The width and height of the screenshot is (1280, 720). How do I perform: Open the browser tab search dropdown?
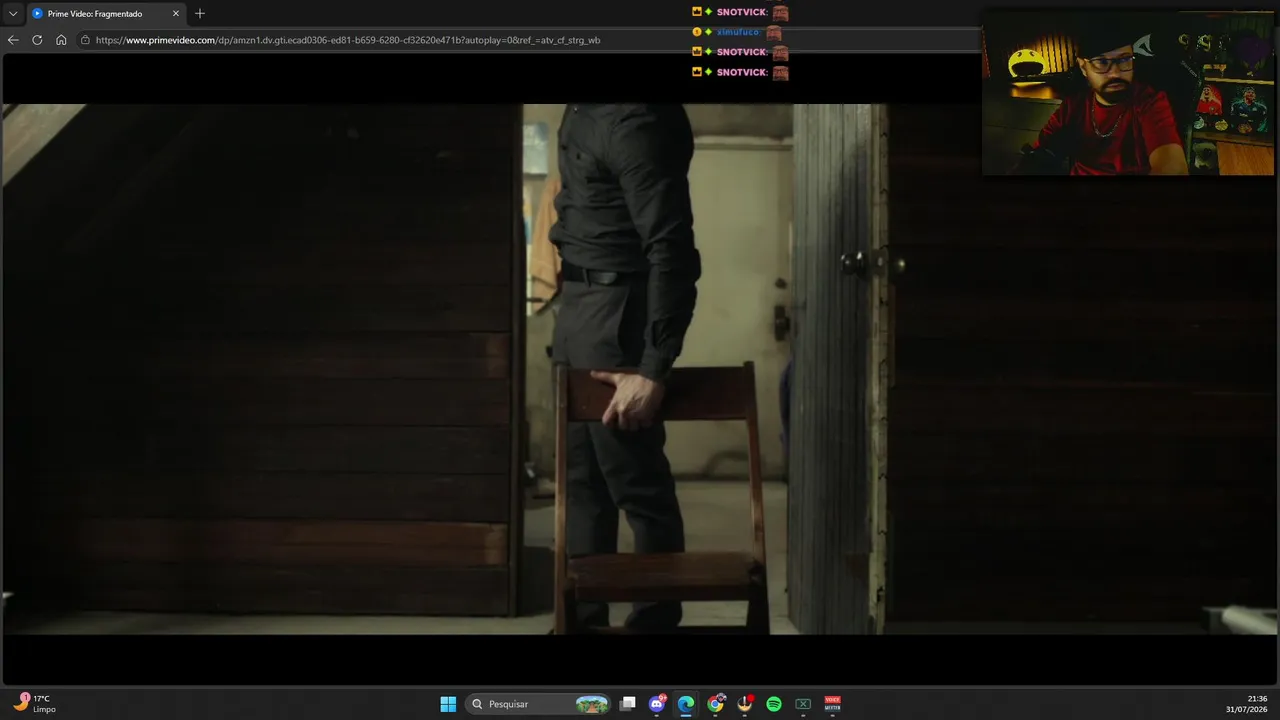coord(13,14)
